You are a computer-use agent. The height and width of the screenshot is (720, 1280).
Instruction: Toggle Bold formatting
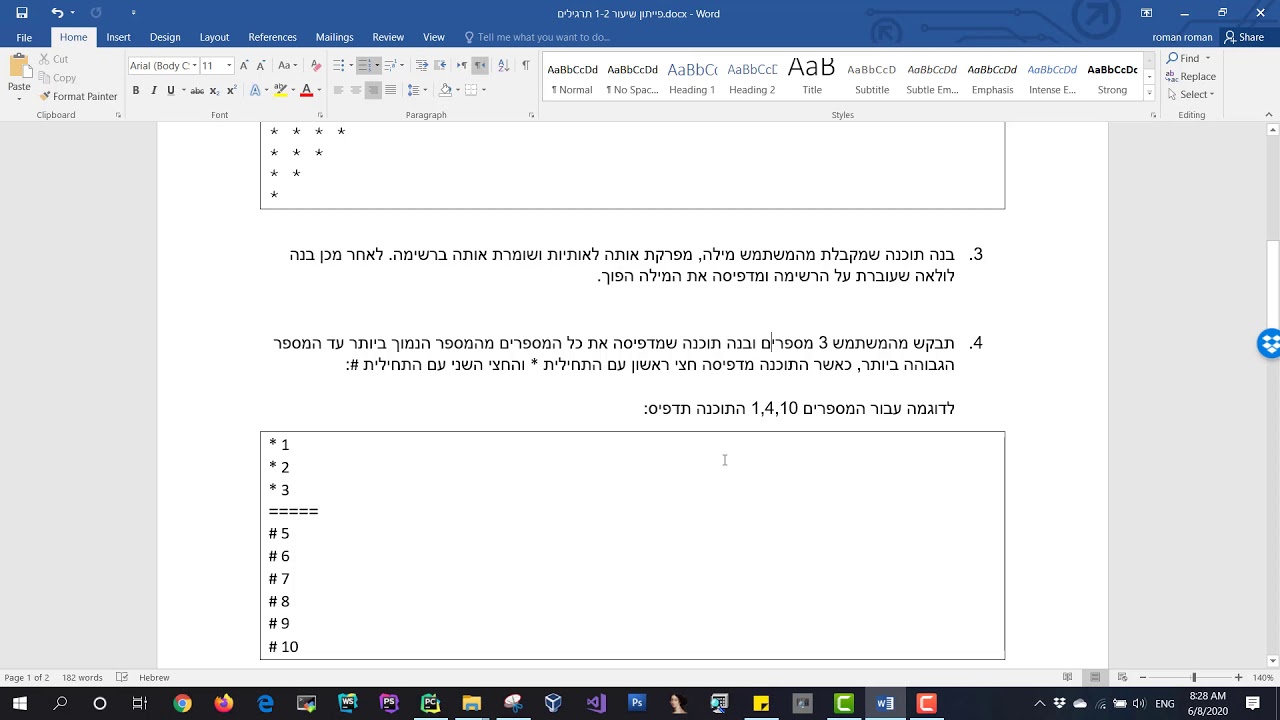point(136,90)
